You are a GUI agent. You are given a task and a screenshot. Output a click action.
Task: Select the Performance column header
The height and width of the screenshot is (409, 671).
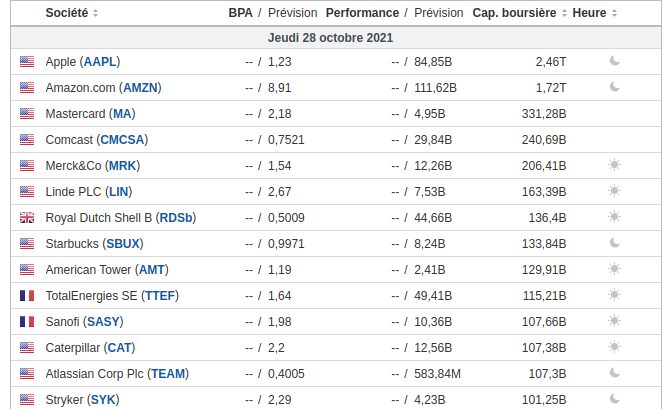point(362,13)
